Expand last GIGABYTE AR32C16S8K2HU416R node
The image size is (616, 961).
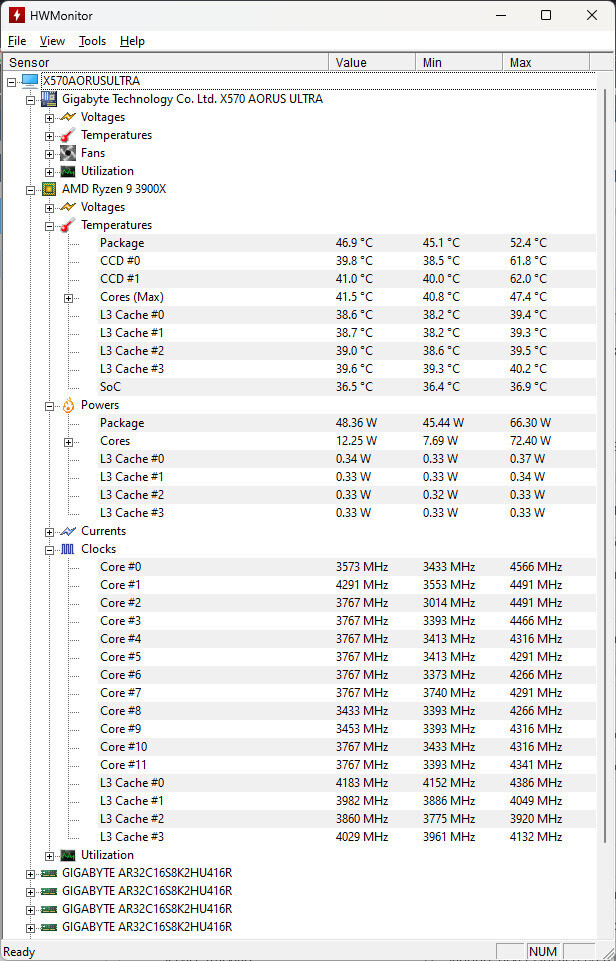click(x=31, y=928)
